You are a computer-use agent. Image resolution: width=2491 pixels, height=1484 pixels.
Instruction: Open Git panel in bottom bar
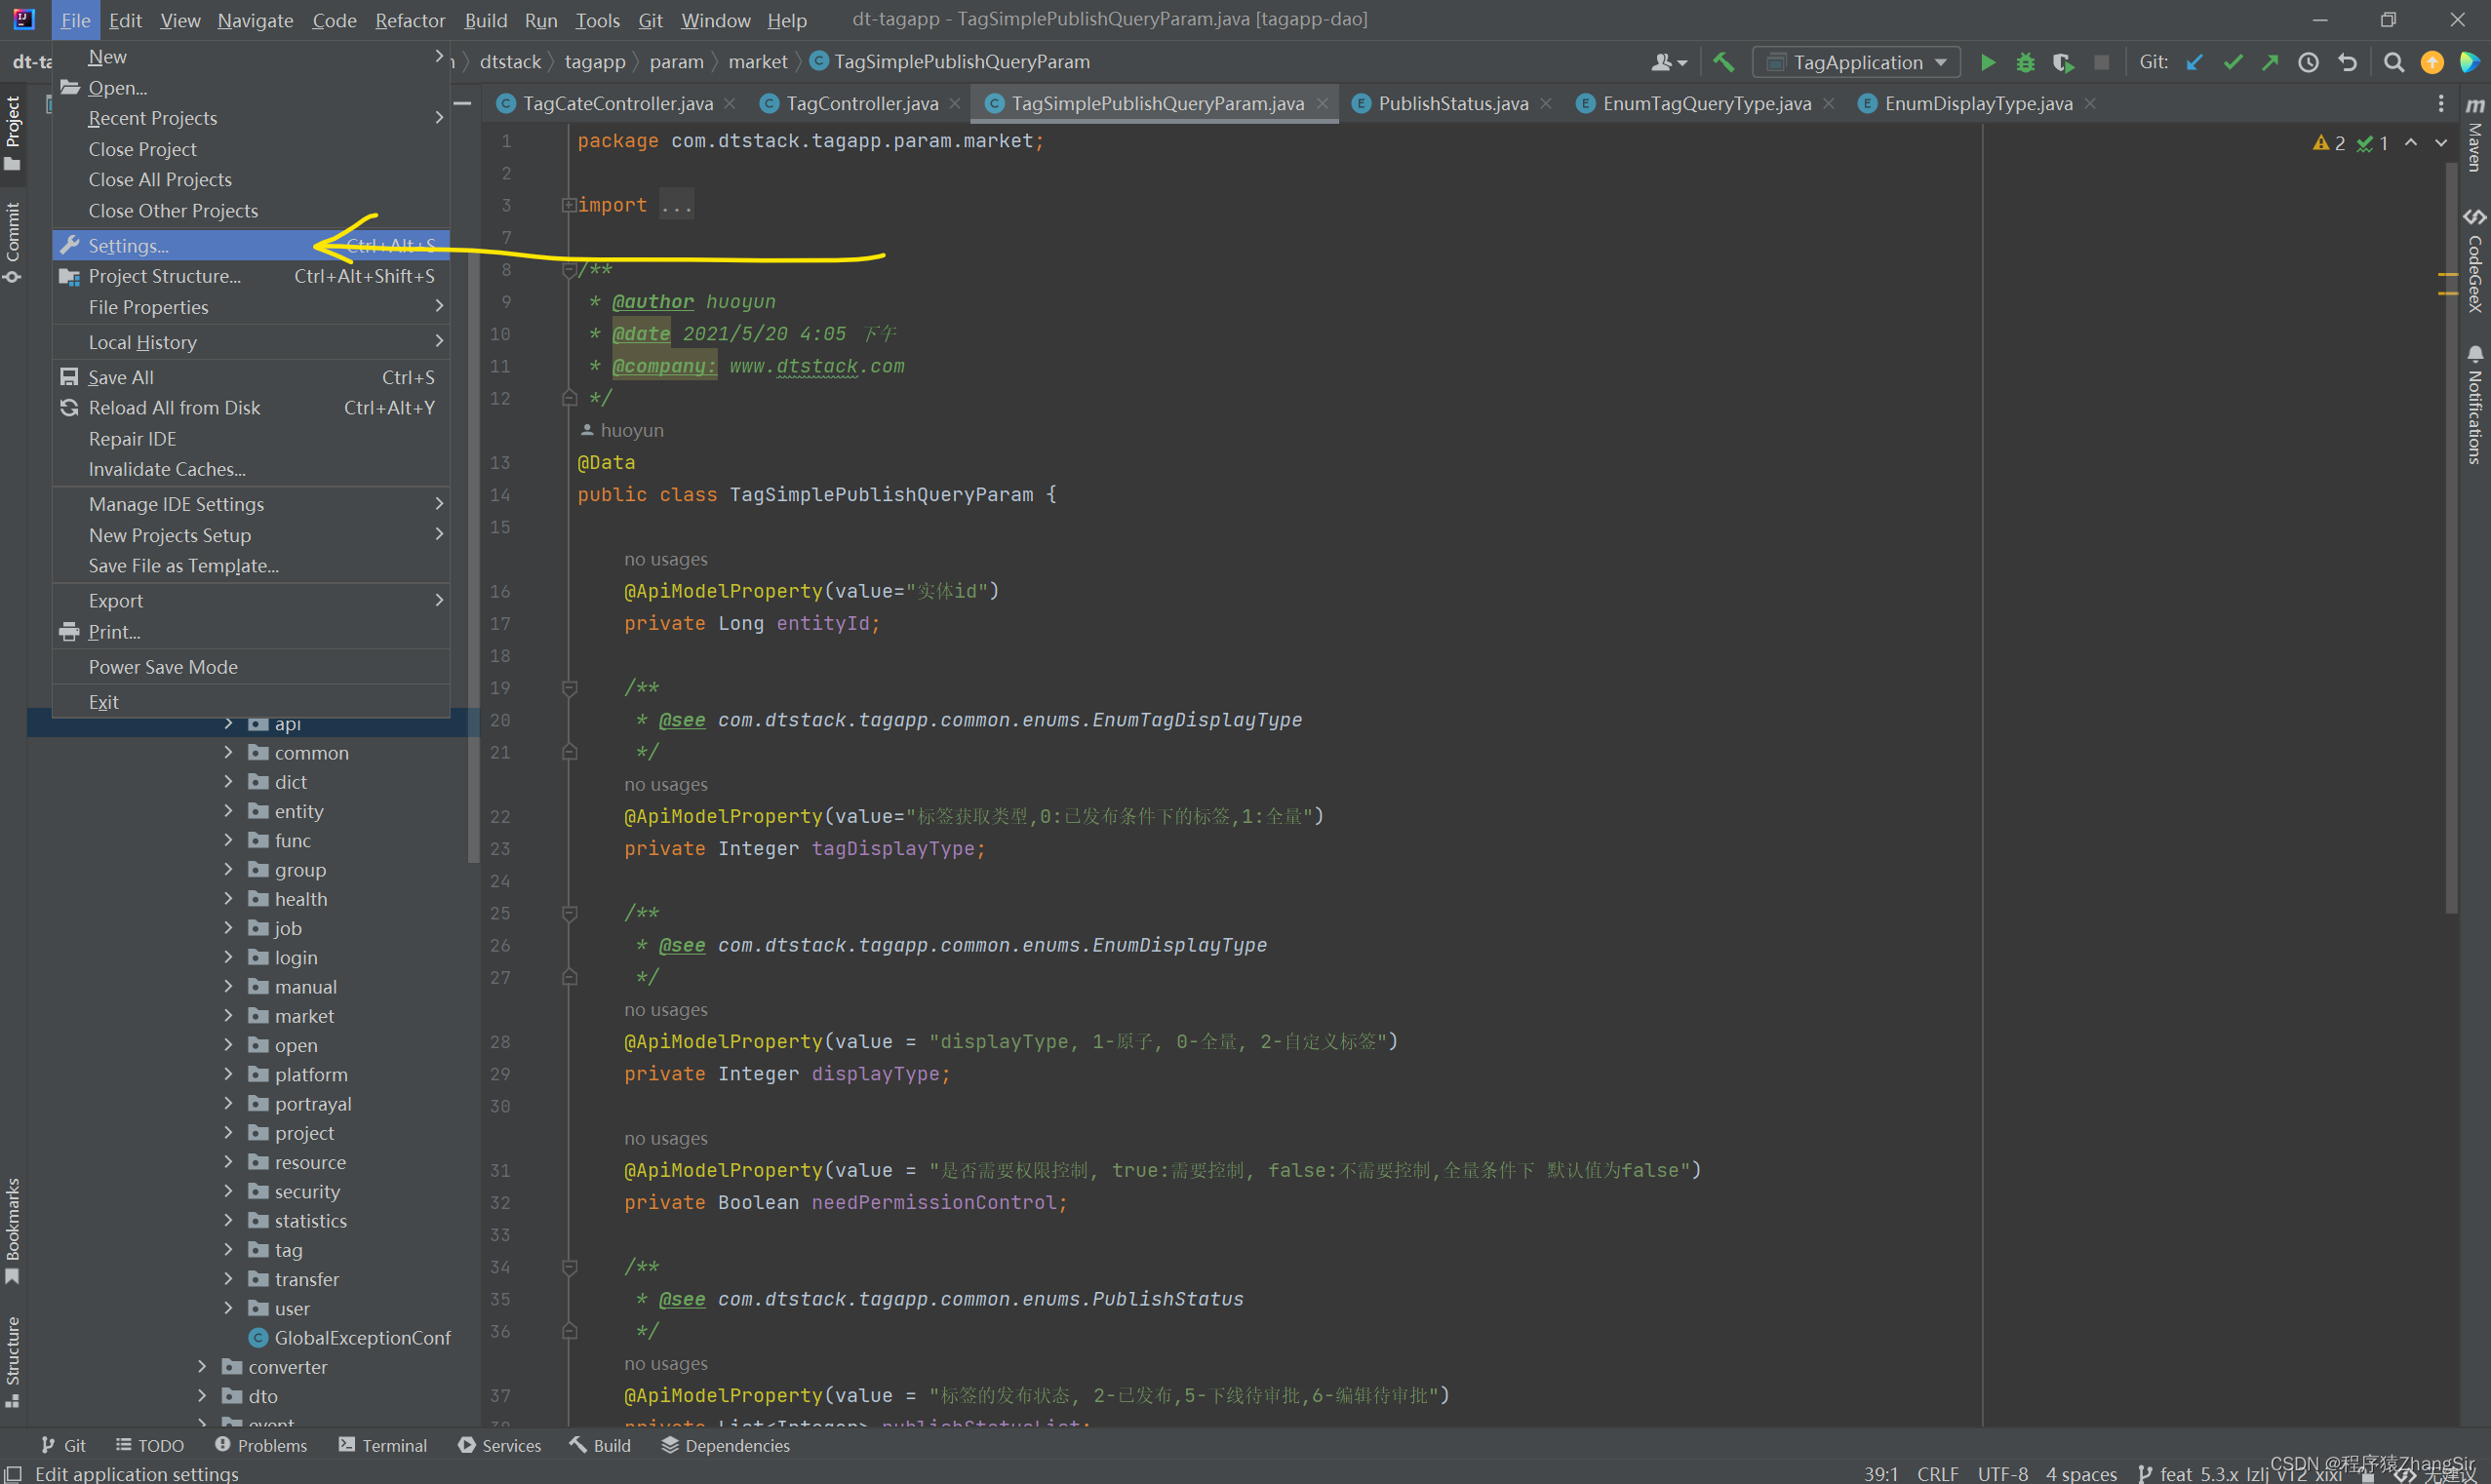(x=63, y=1445)
